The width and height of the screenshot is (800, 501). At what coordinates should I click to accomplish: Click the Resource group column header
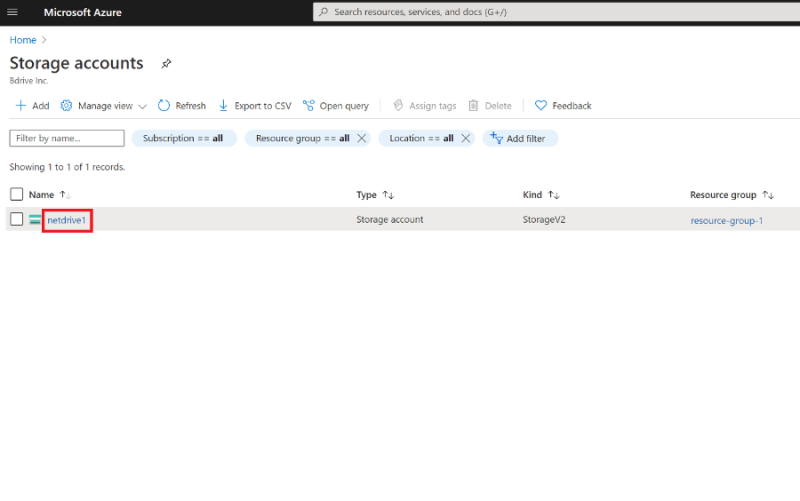tap(723, 195)
